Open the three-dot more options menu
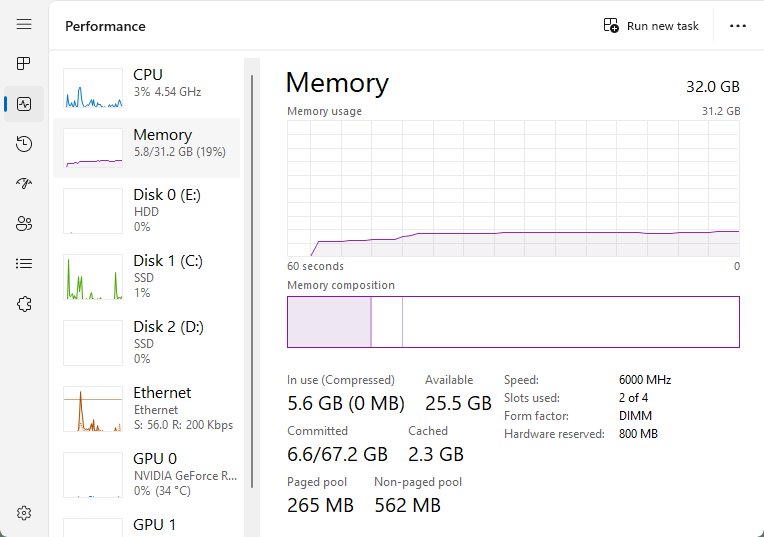 (x=738, y=26)
